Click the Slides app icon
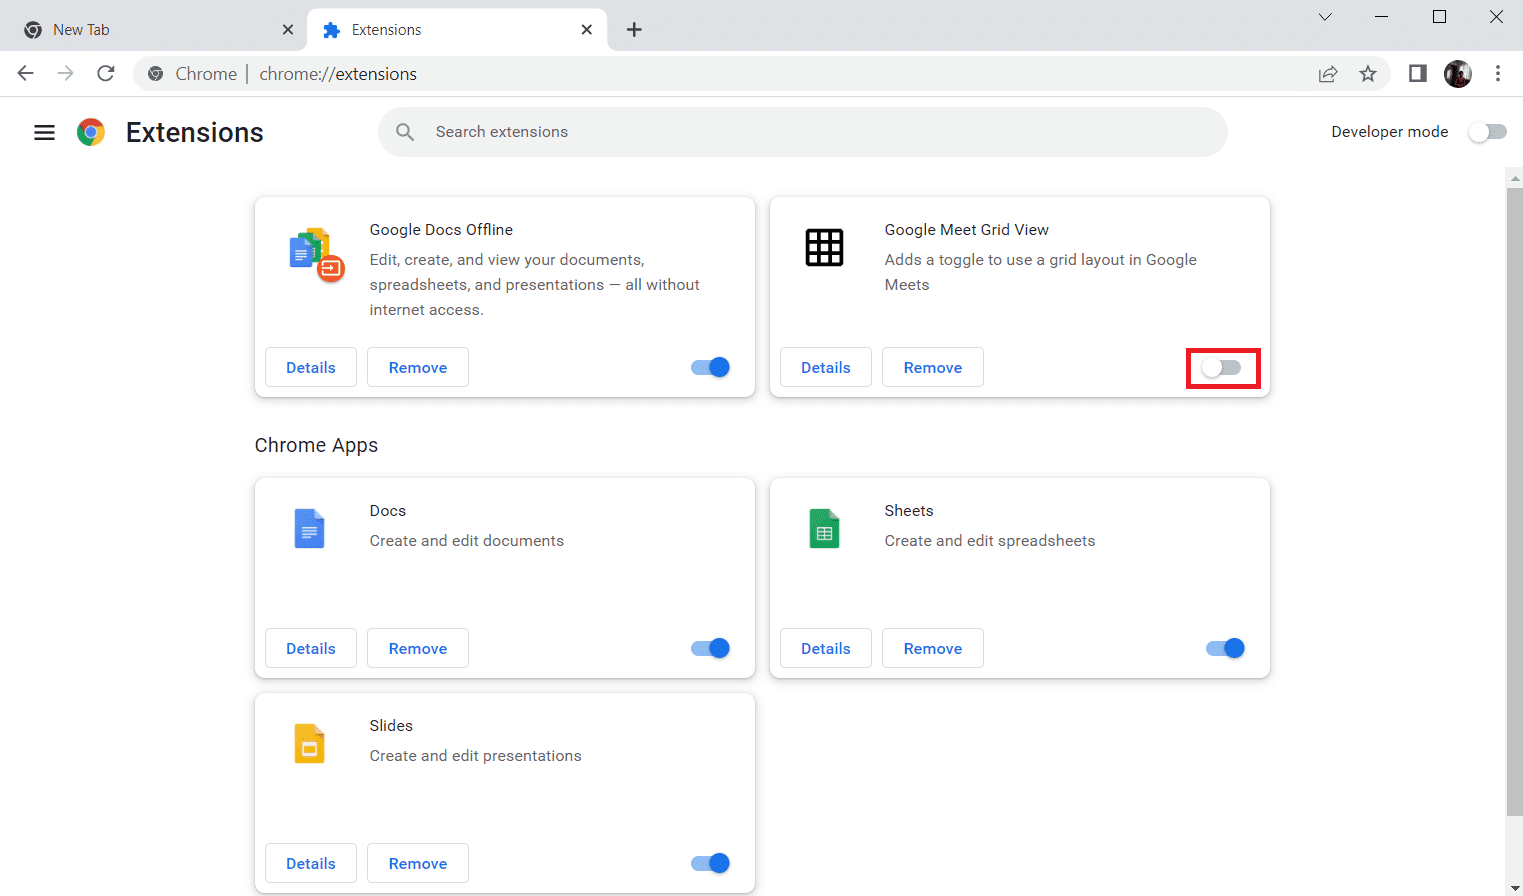The width and height of the screenshot is (1523, 896). 309,743
